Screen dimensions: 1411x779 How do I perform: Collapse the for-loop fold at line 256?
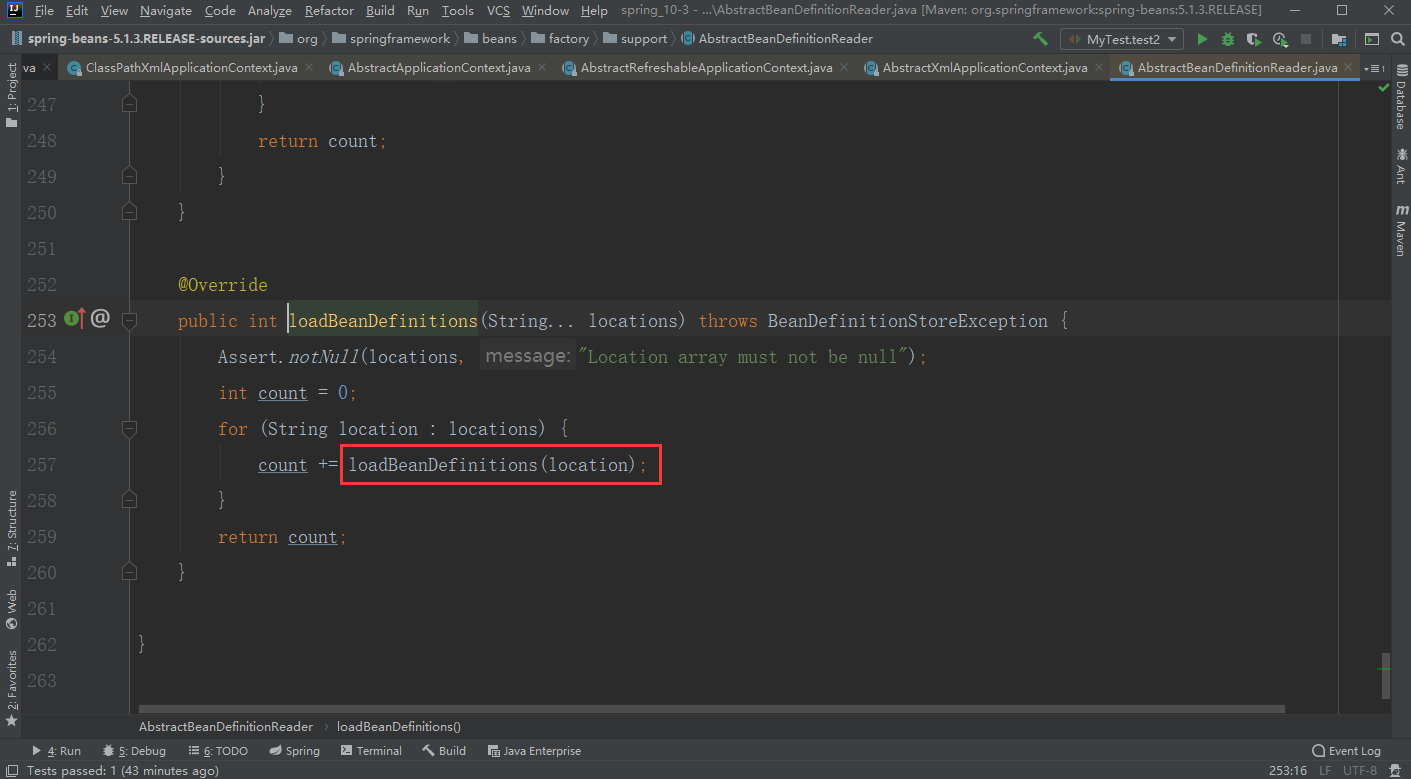[x=129, y=428]
